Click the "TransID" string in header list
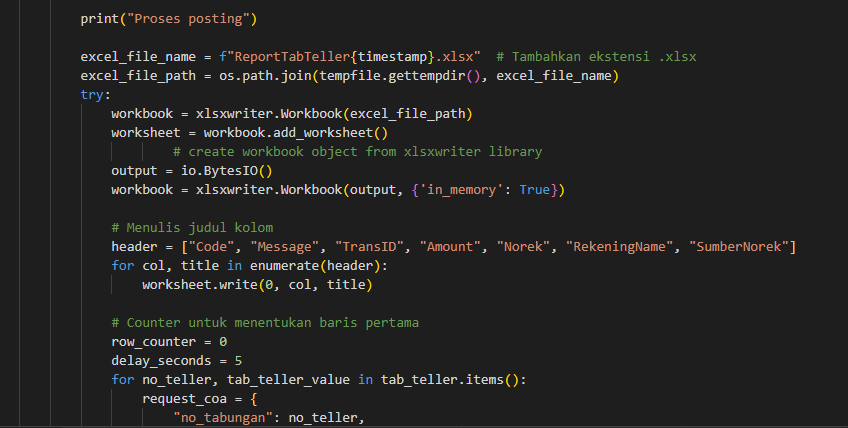This screenshot has width=848, height=428. tap(369, 247)
